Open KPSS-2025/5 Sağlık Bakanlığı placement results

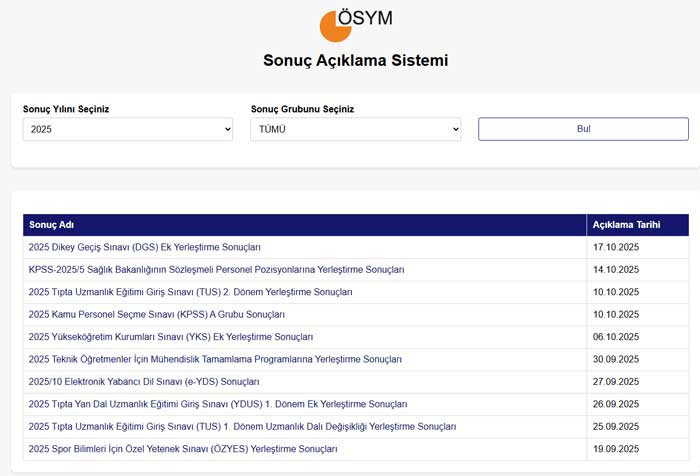[216, 270]
